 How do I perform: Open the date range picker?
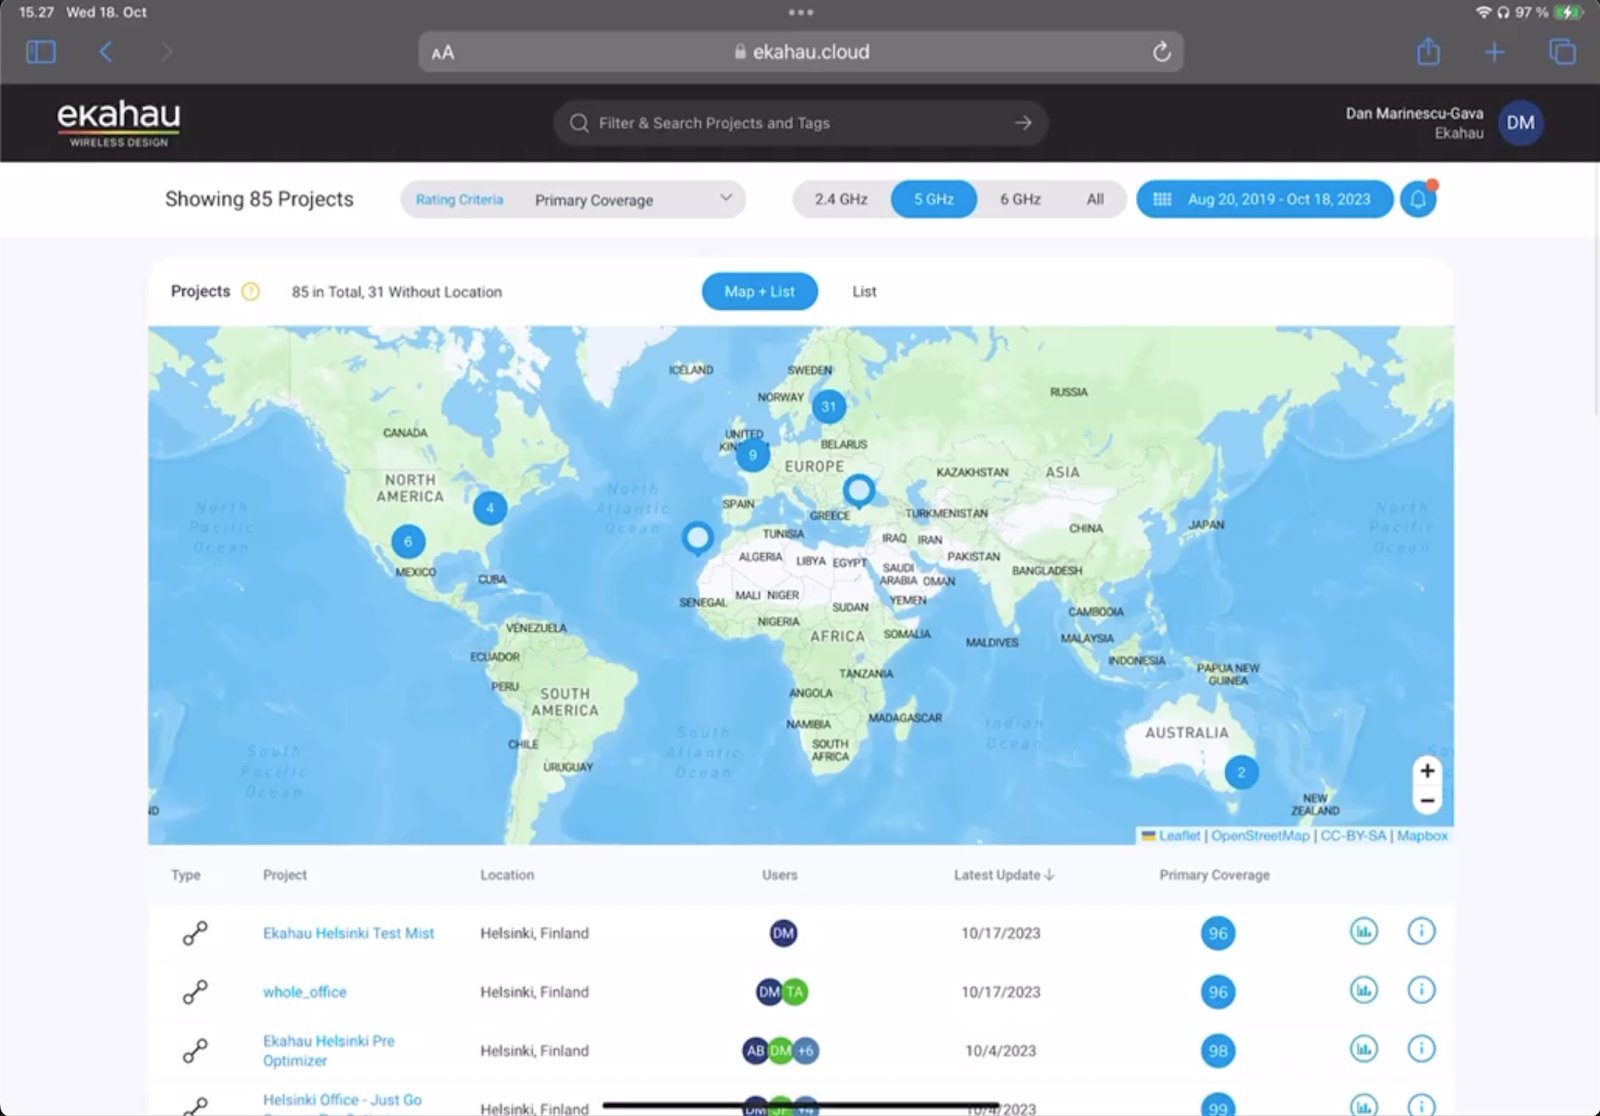[1264, 199]
